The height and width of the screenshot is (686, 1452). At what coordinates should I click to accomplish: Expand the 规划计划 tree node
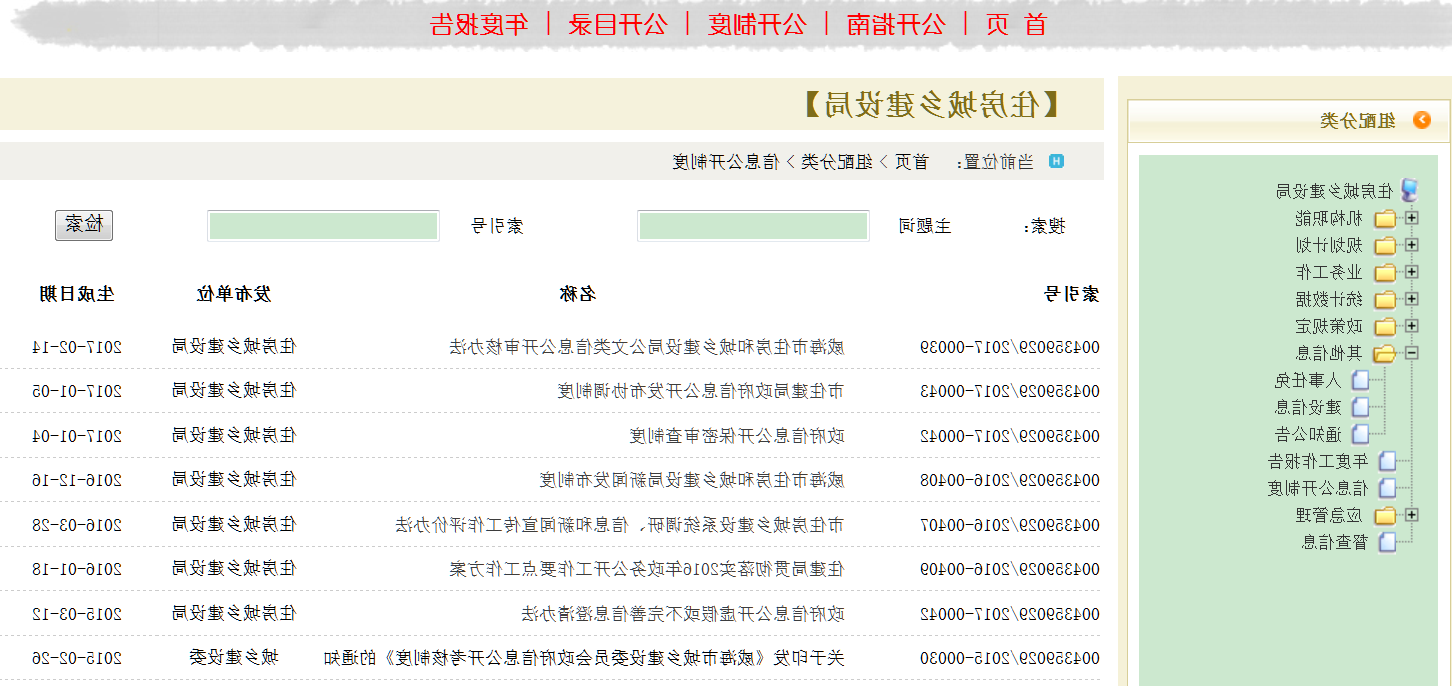point(1411,244)
